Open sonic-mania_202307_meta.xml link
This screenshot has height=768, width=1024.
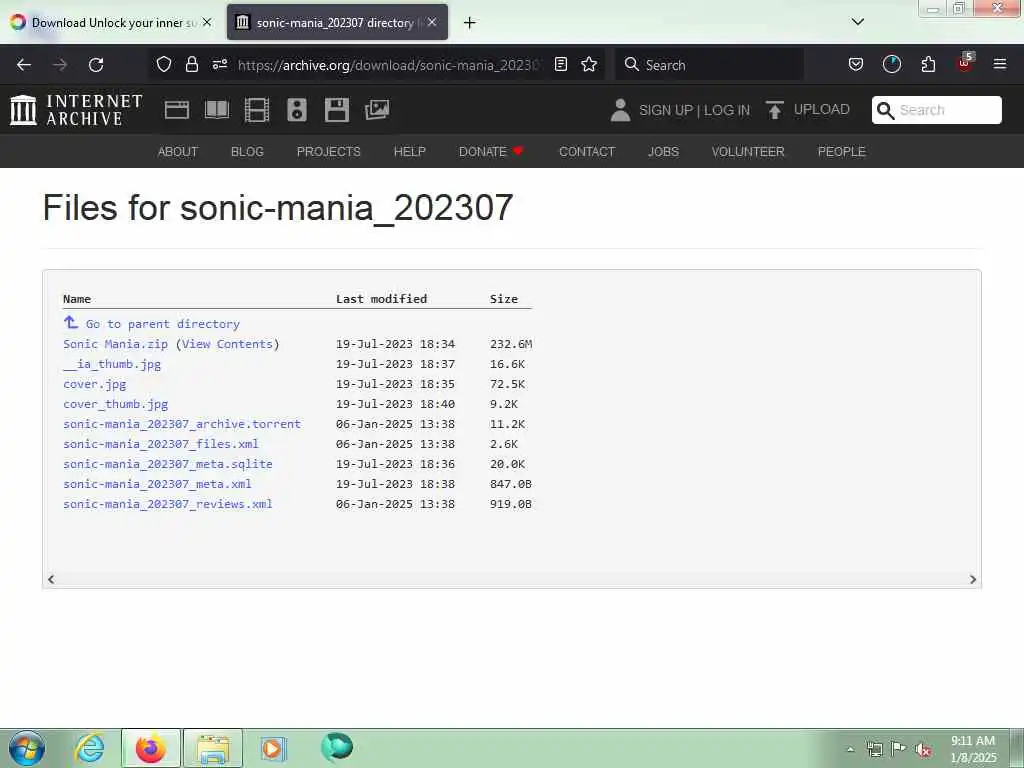[x=157, y=484]
